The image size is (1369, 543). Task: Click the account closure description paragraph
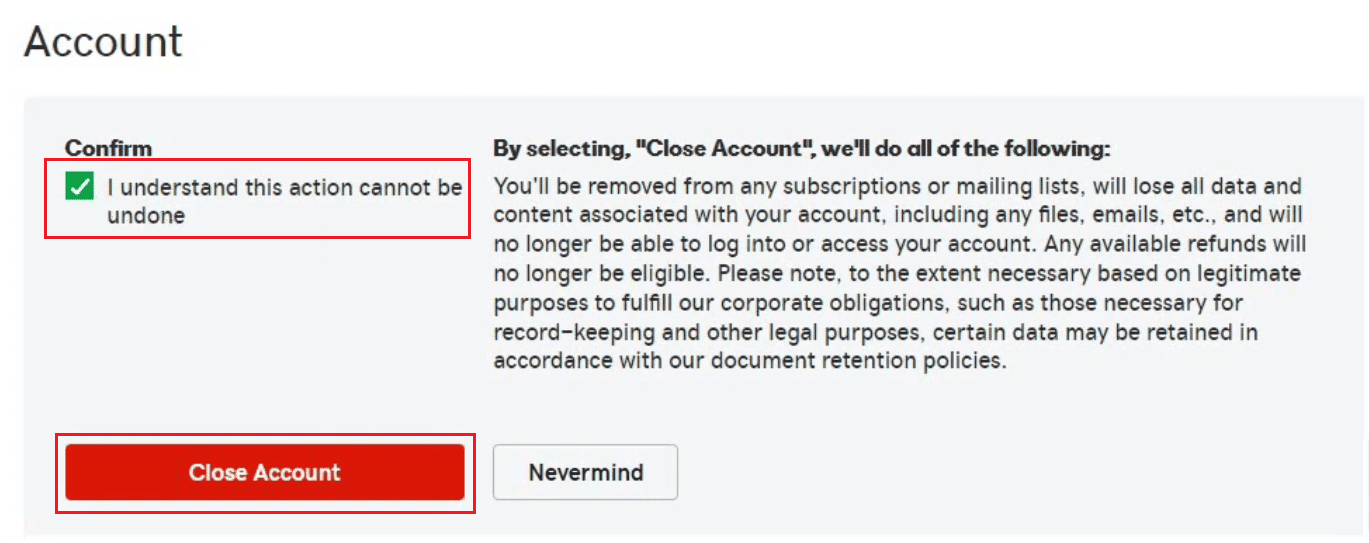(x=898, y=273)
